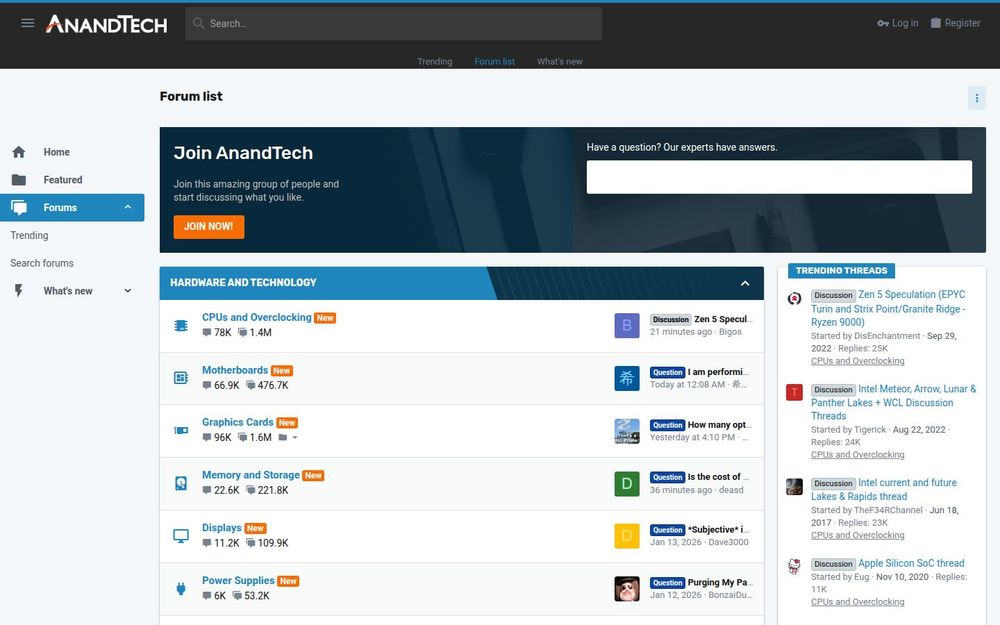
Task: Click the user avatar photo in Power Supplies row
Action: coord(627,589)
